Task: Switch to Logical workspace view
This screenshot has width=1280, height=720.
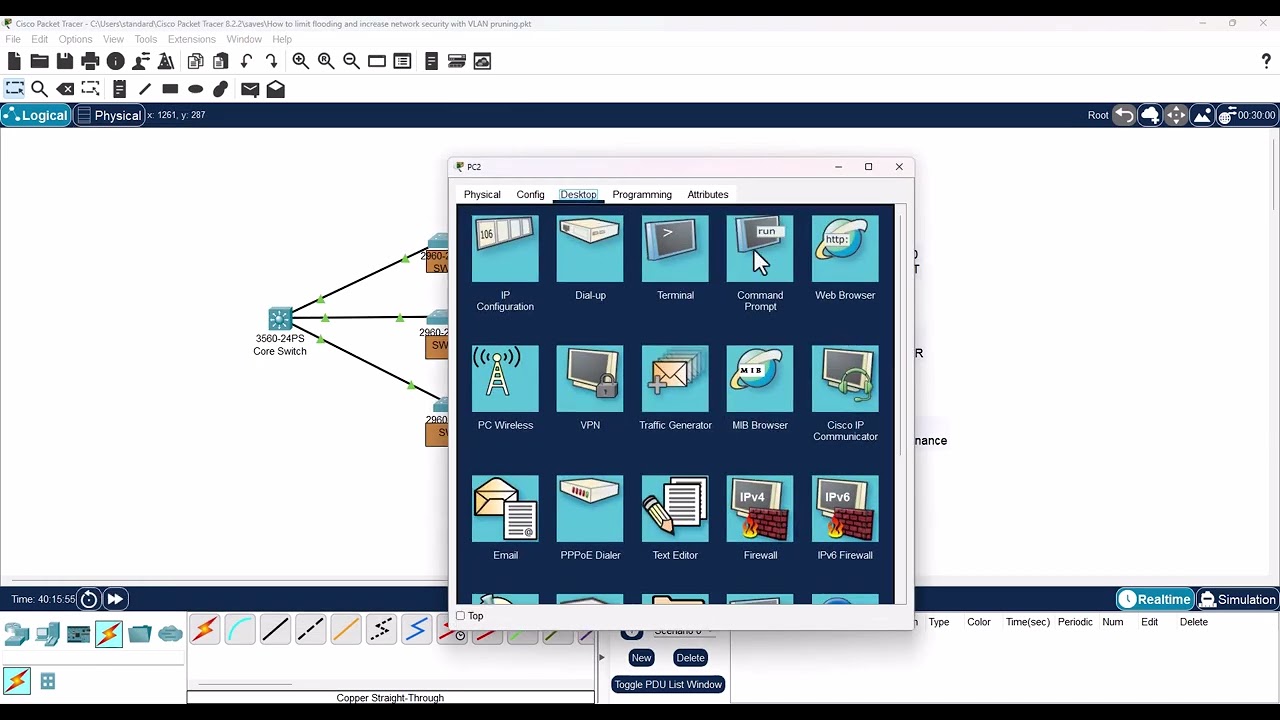Action: coord(36,115)
